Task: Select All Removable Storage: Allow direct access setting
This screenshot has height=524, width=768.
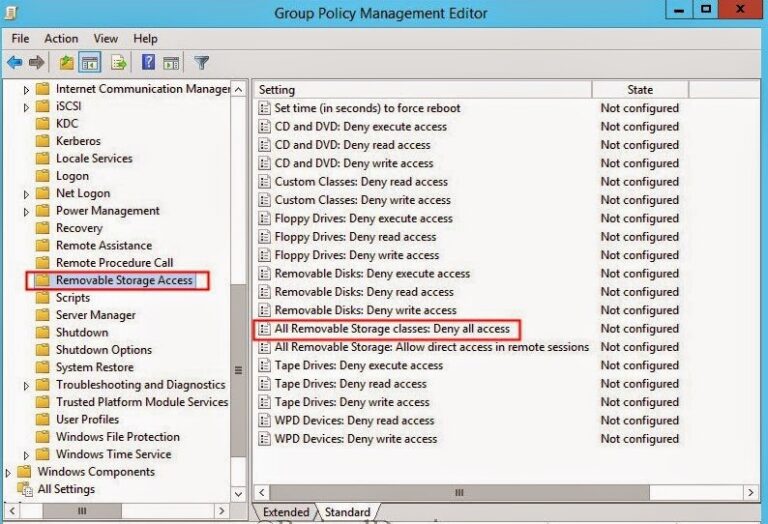Action: click(432, 347)
